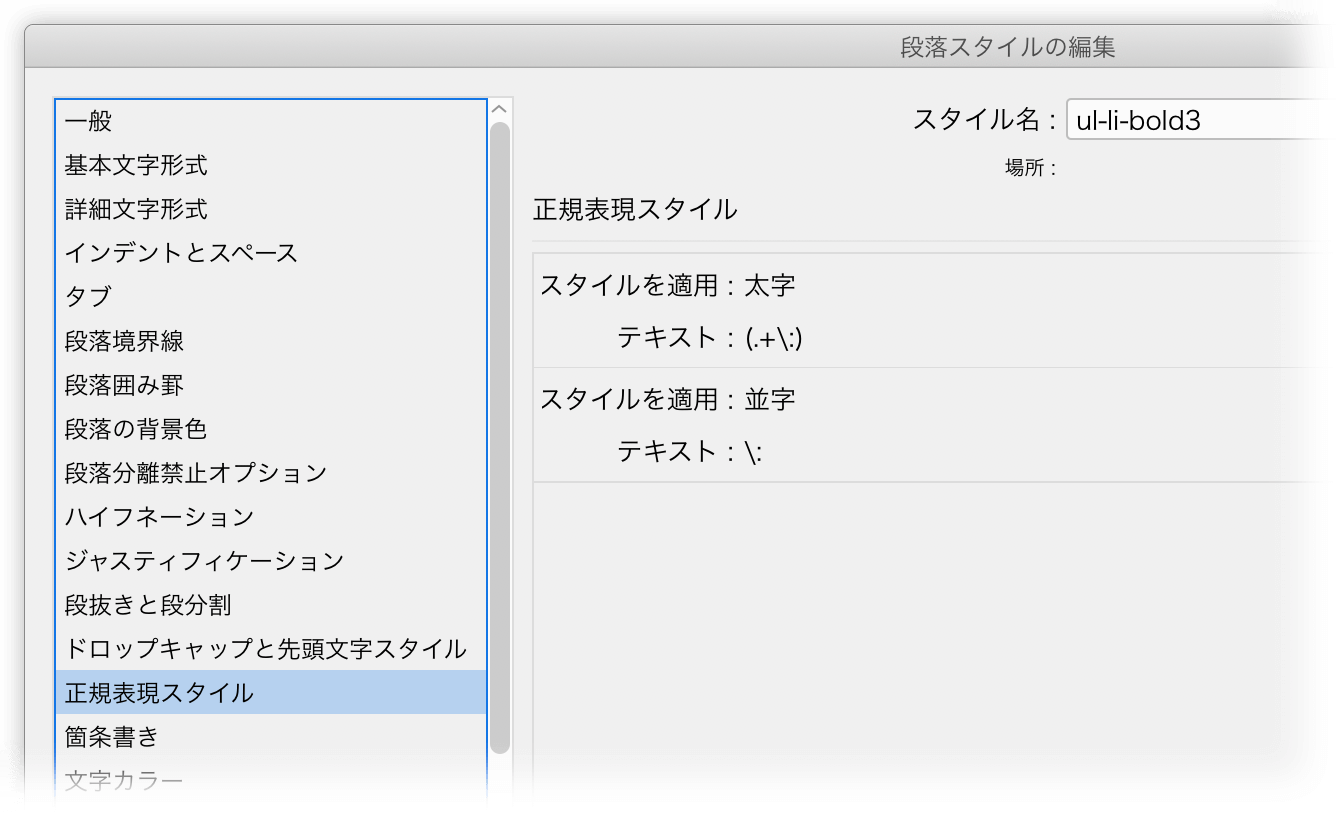Open the 段落境界線 settings
1336x813 pixels.
[271, 341]
